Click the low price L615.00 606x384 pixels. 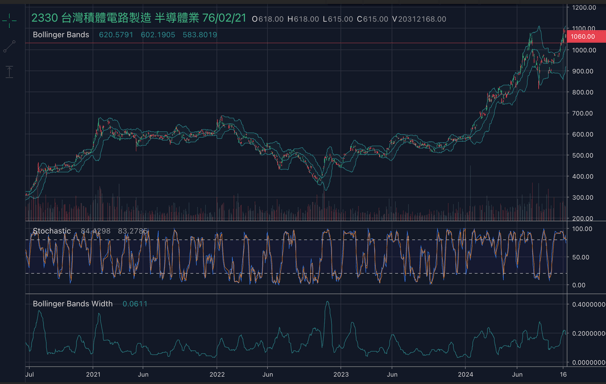pos(338,19)
